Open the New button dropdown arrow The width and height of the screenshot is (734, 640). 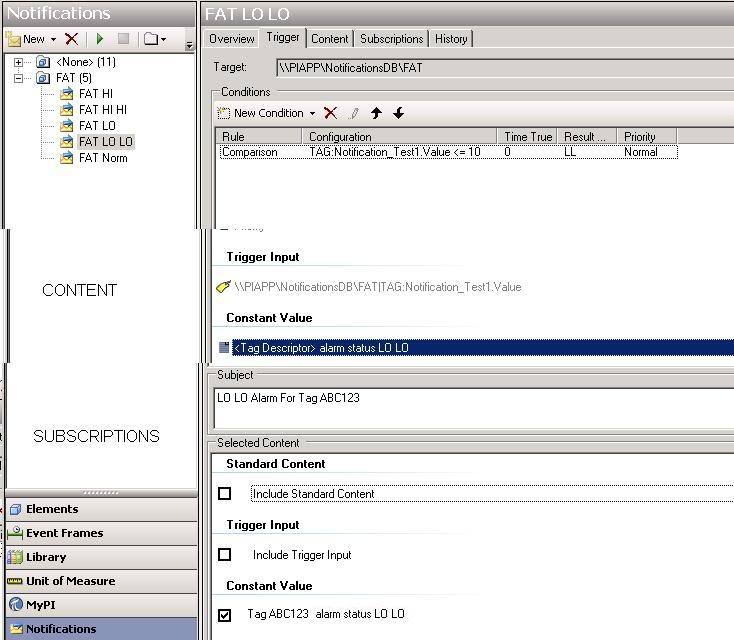[53, 39]
